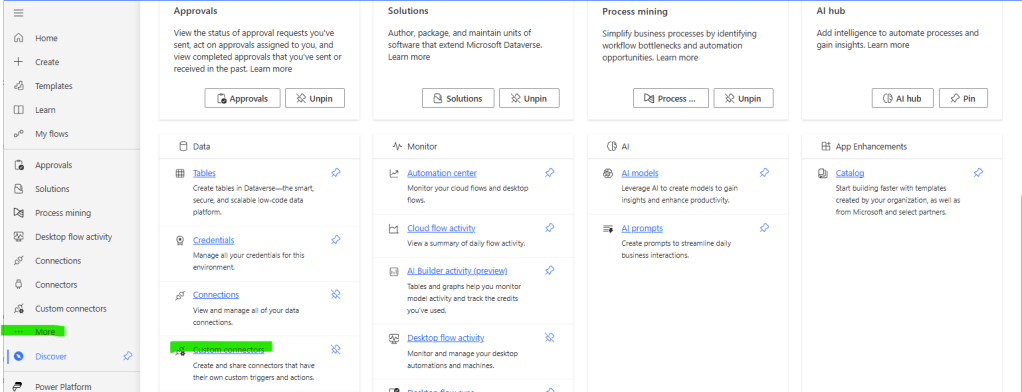The width and height of the screenshot is (1022, 392).
Task: Click Desktop flow activity icon under Monitor
Action: point(394,339)
